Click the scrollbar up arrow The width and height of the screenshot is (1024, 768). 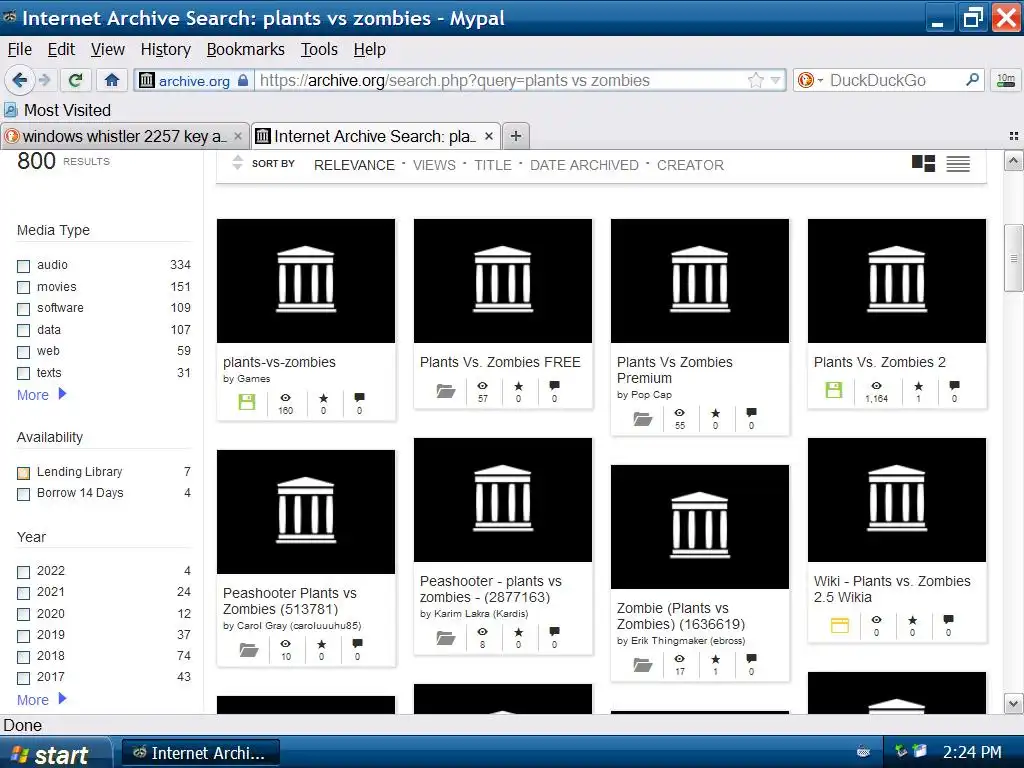click(x=1013, y=160)
